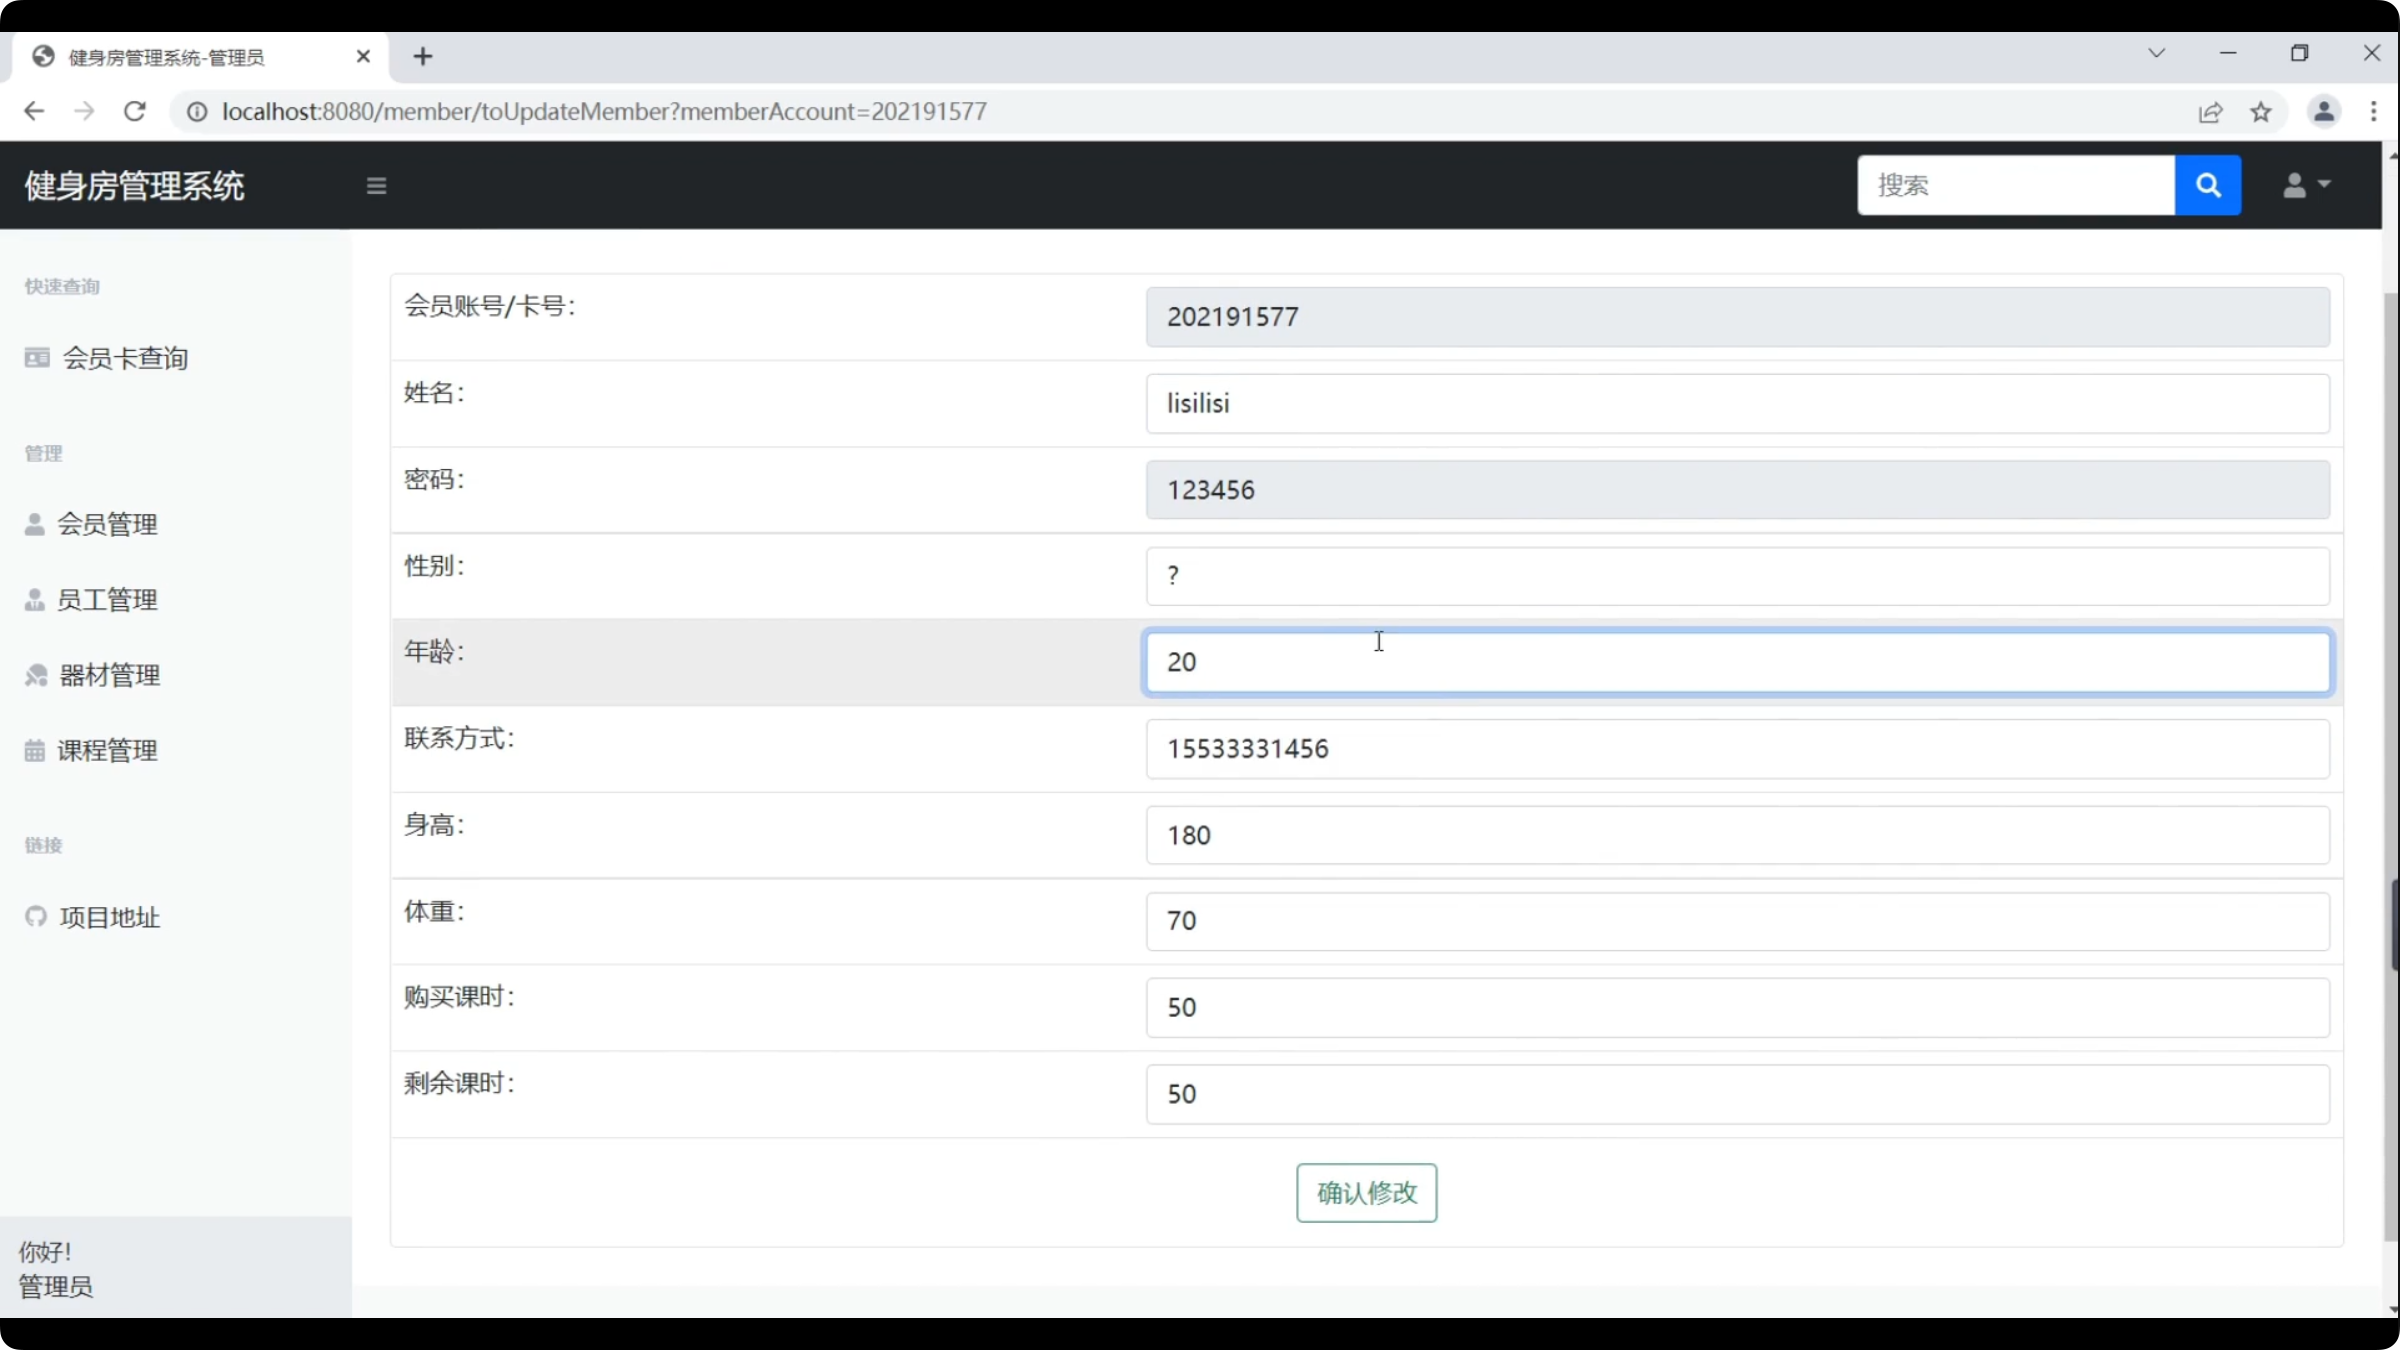Click browser share page icon
2400x1350 pixels.
(2210, 112)
